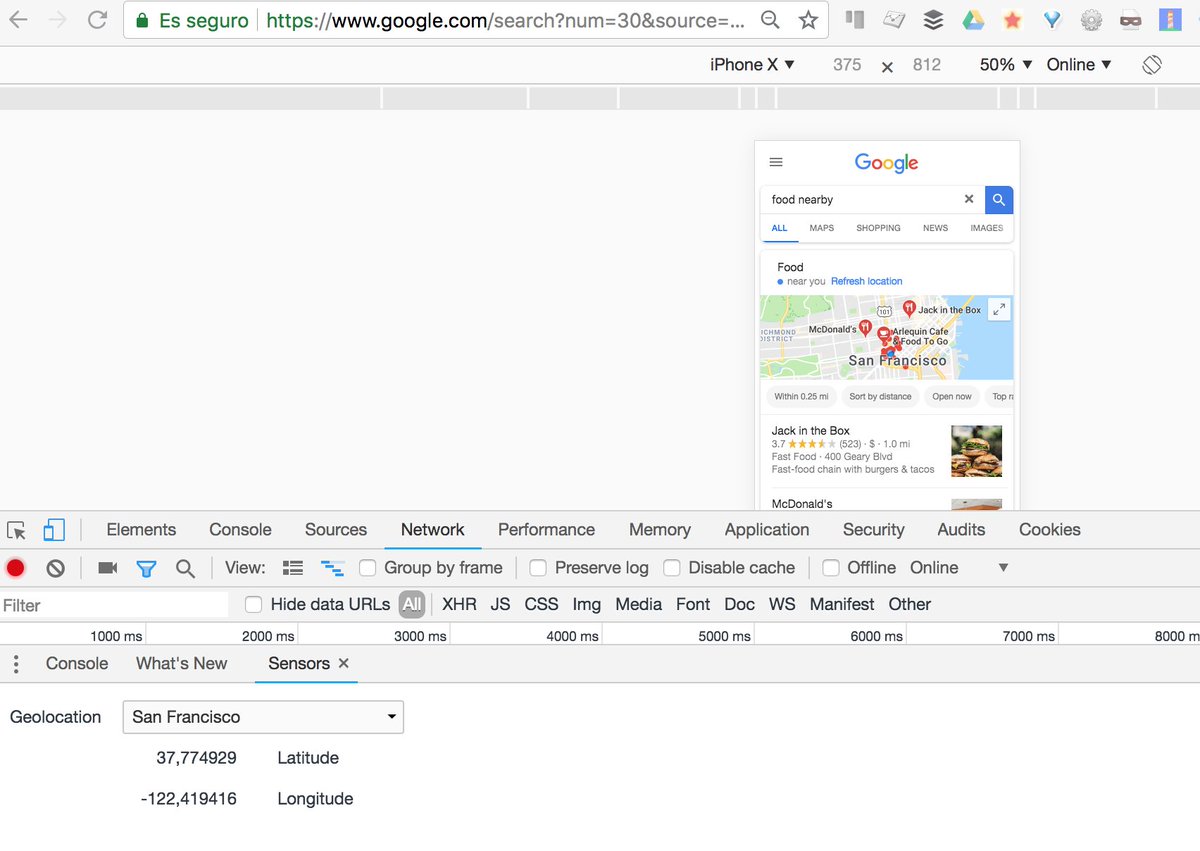Open the Memory tab
This screenshot has height=851, width=1200.
660,530
